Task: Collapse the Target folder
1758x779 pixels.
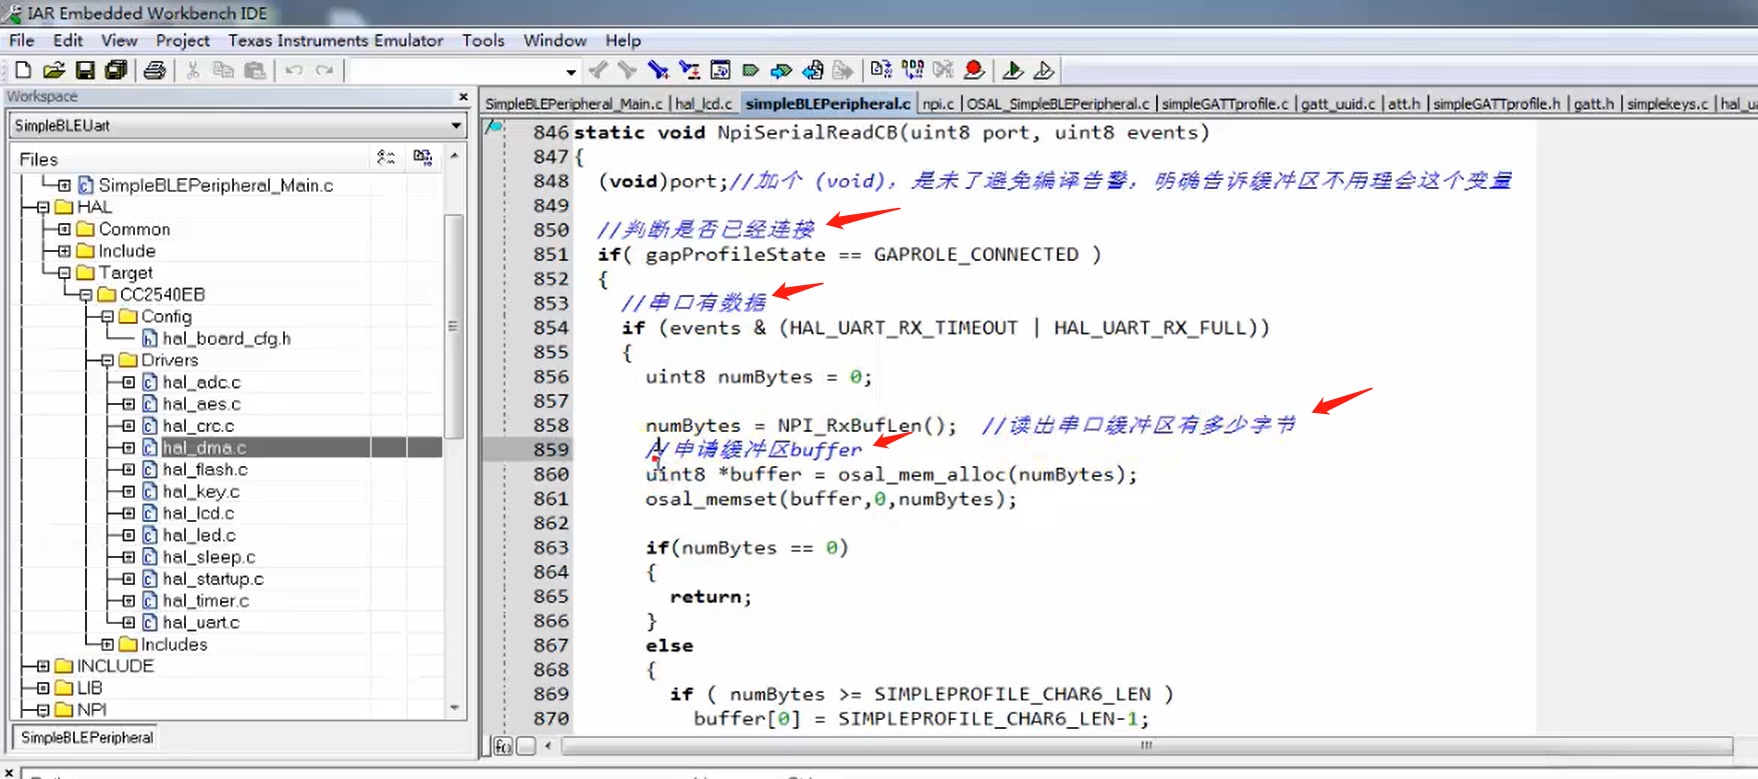Action: tap(64, 273)
